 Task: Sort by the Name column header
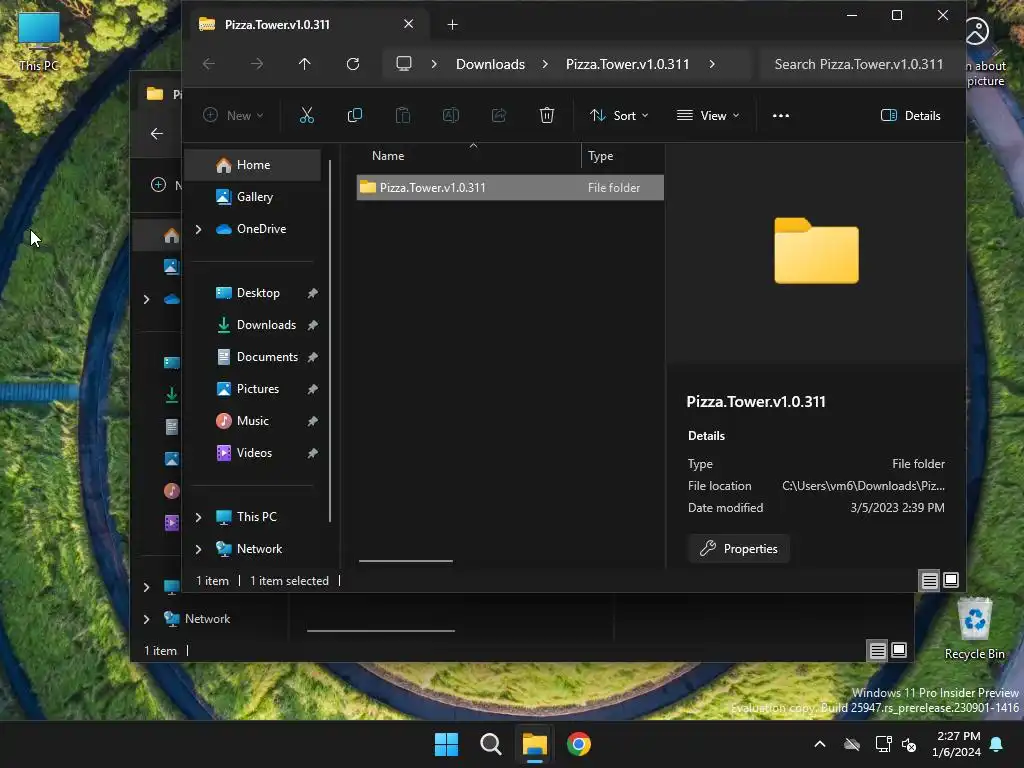pyautogui.click(x=388, y=156)
